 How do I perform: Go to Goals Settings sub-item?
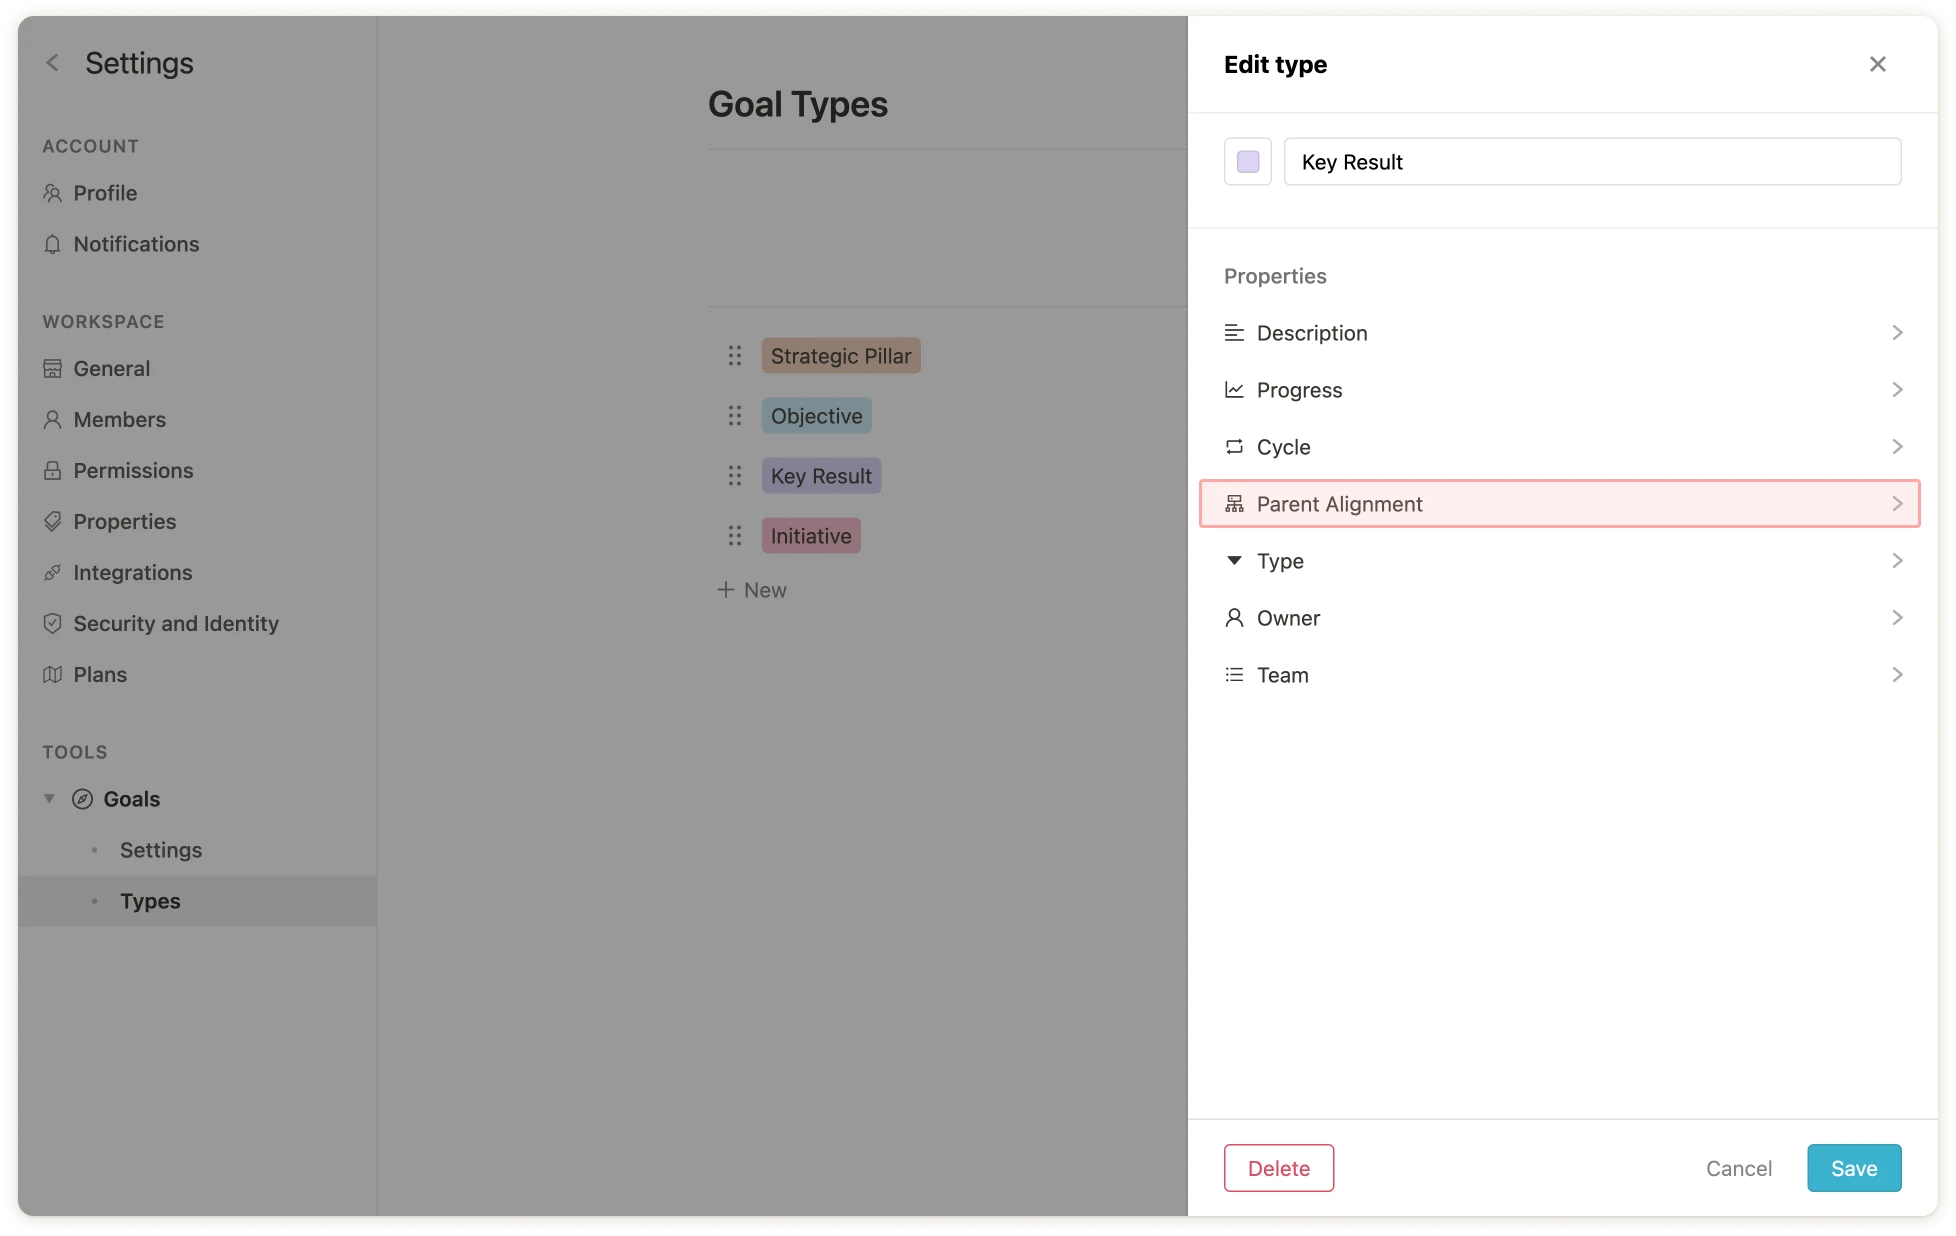(x=160, y=850)
